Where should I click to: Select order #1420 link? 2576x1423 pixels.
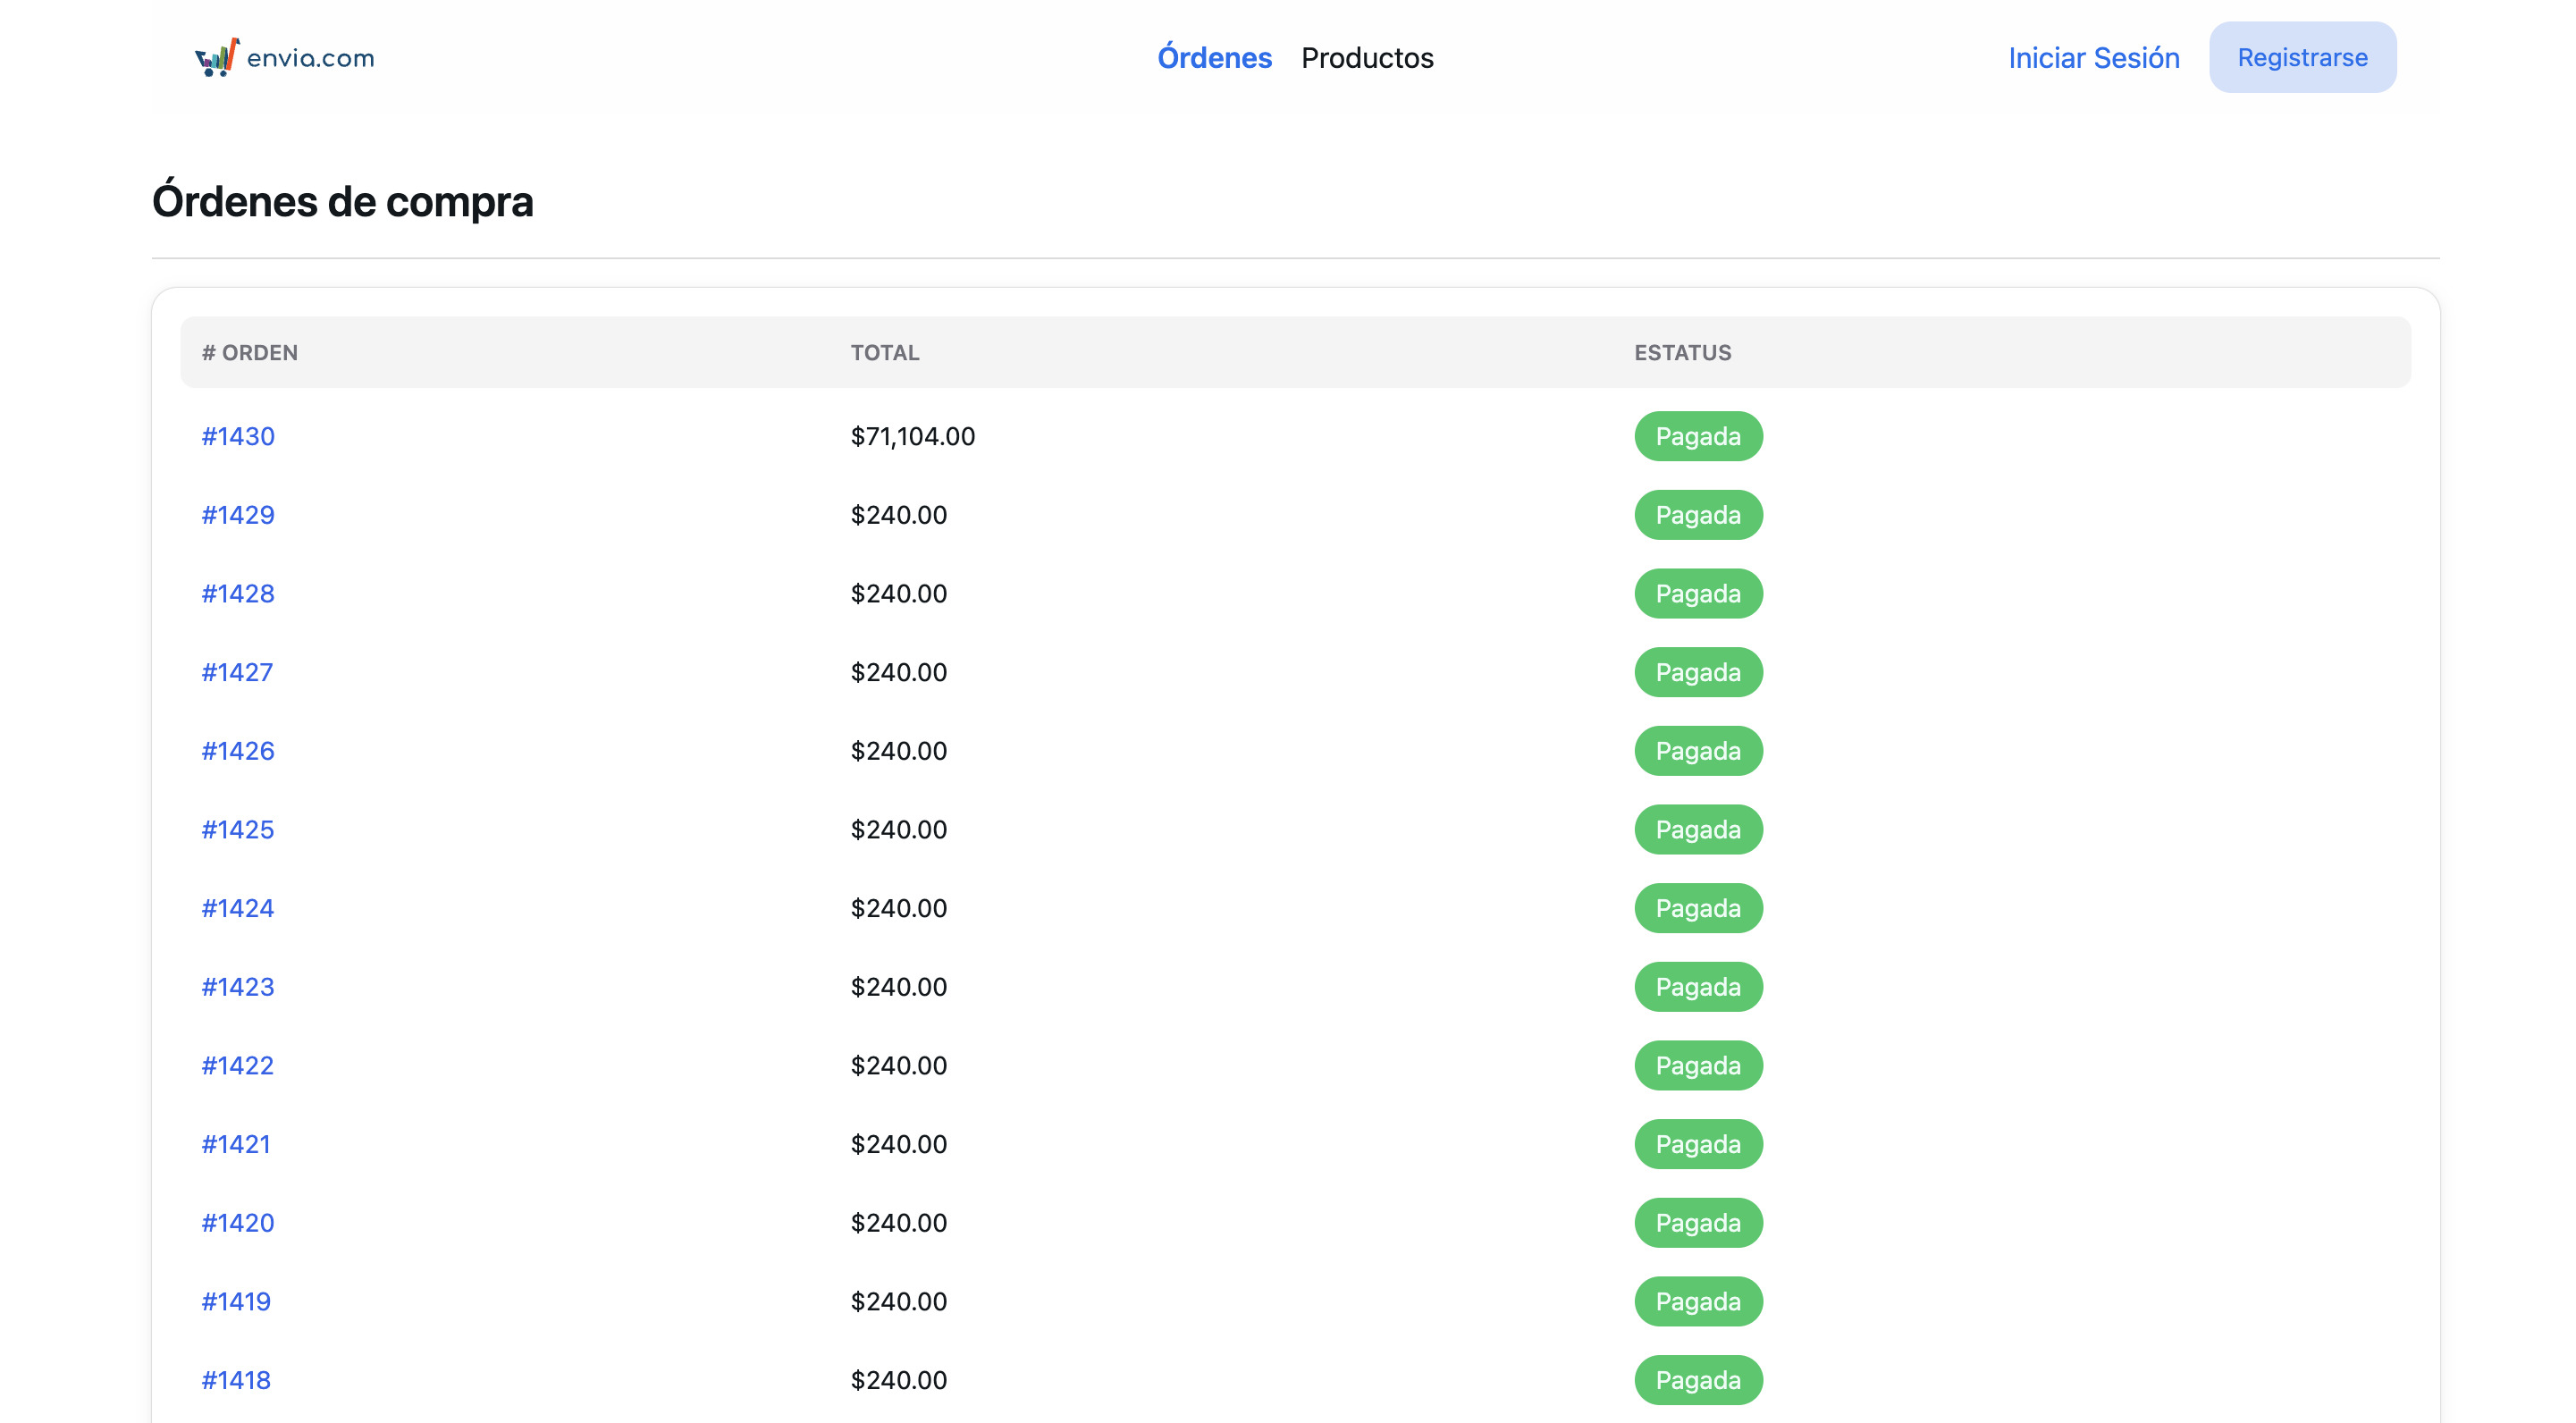coord(238,1223)
